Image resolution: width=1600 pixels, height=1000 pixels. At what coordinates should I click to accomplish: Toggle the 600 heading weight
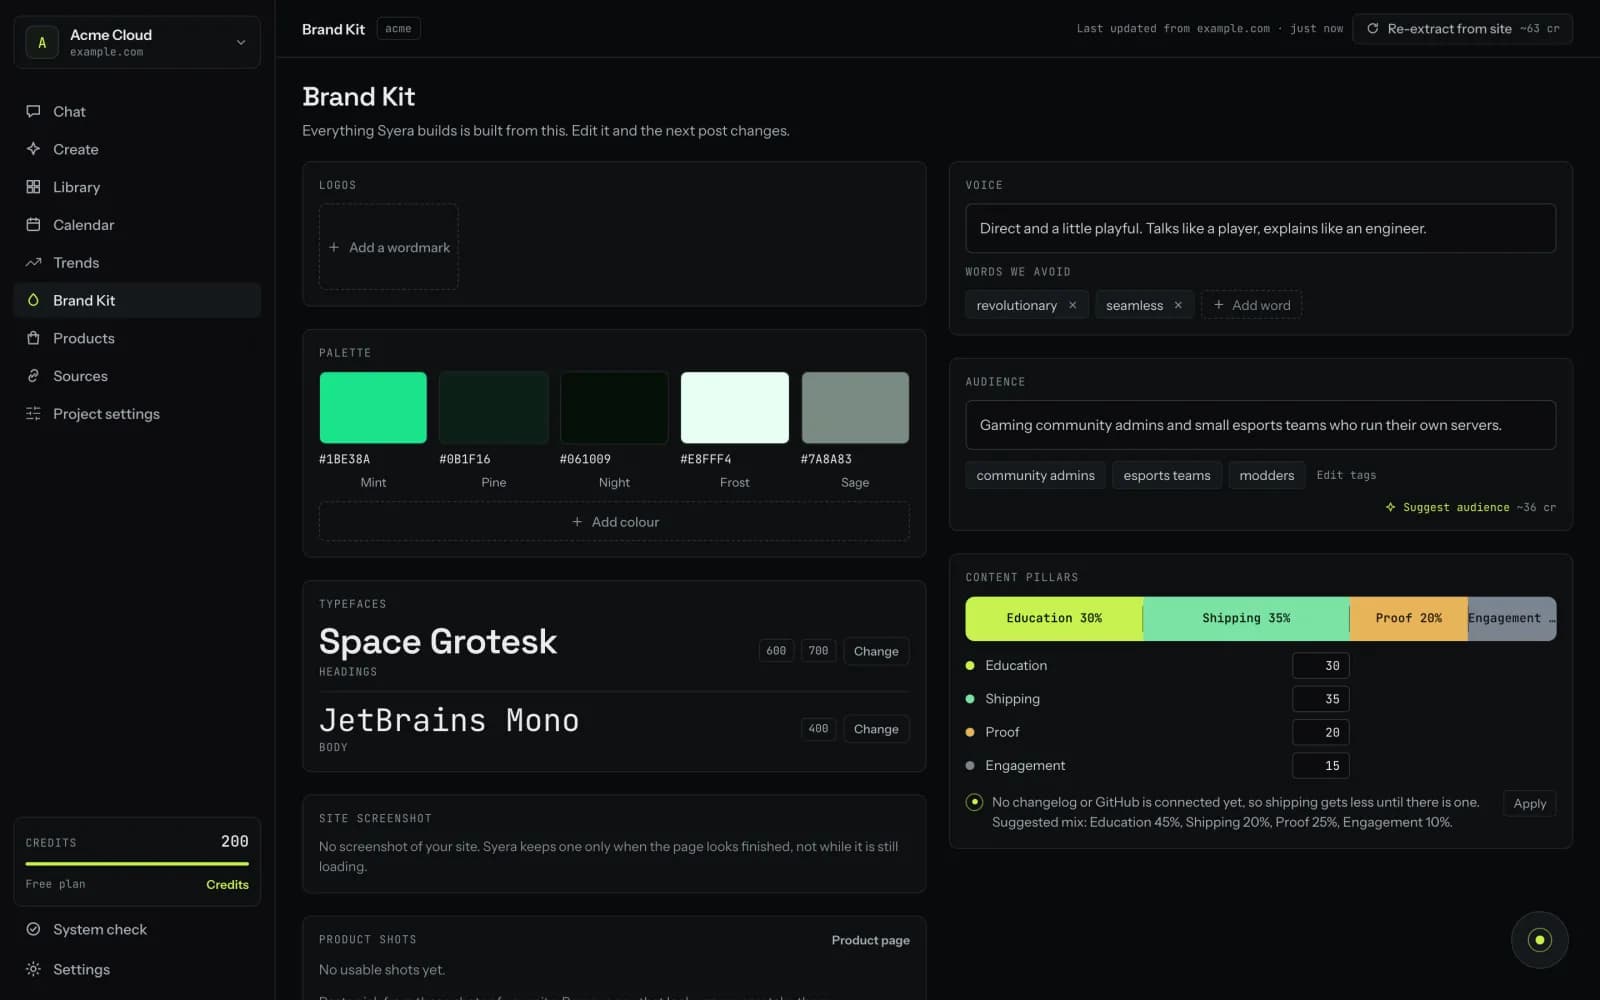tap(776, 651)
